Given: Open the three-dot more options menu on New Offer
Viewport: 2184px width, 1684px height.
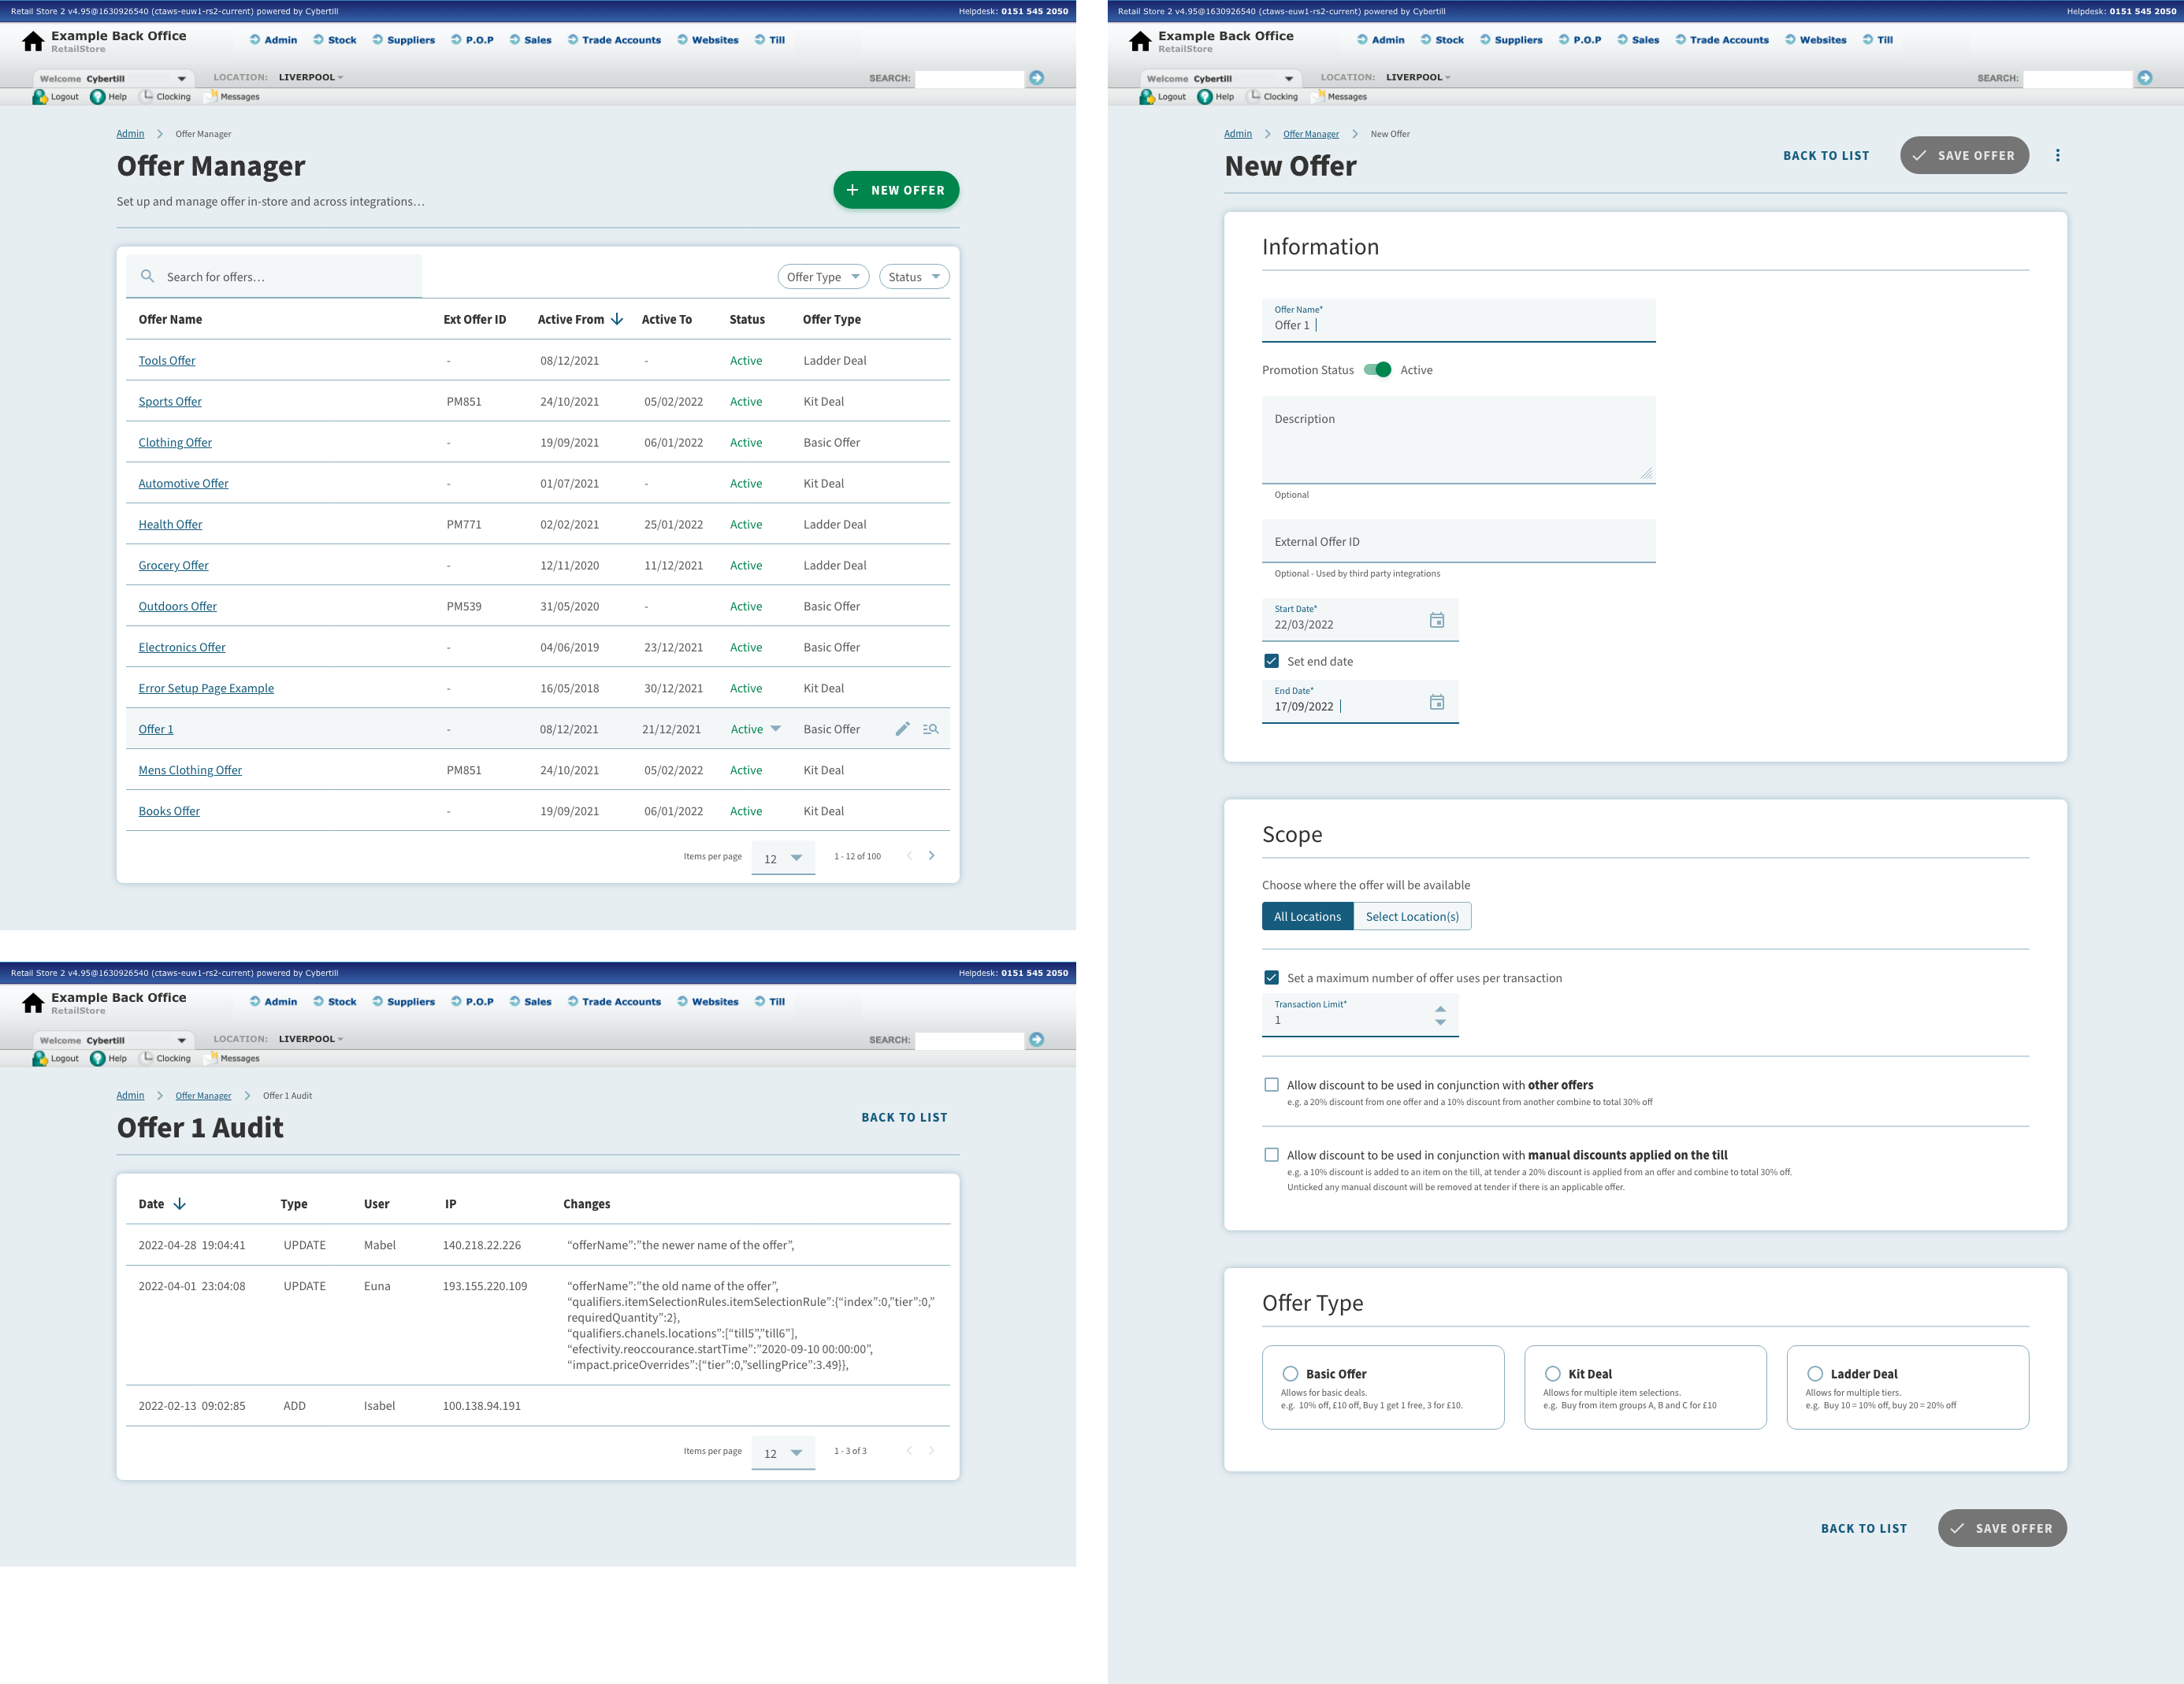Looking at the screenshot, I should pyautogui.click(x=2057, y=155).
